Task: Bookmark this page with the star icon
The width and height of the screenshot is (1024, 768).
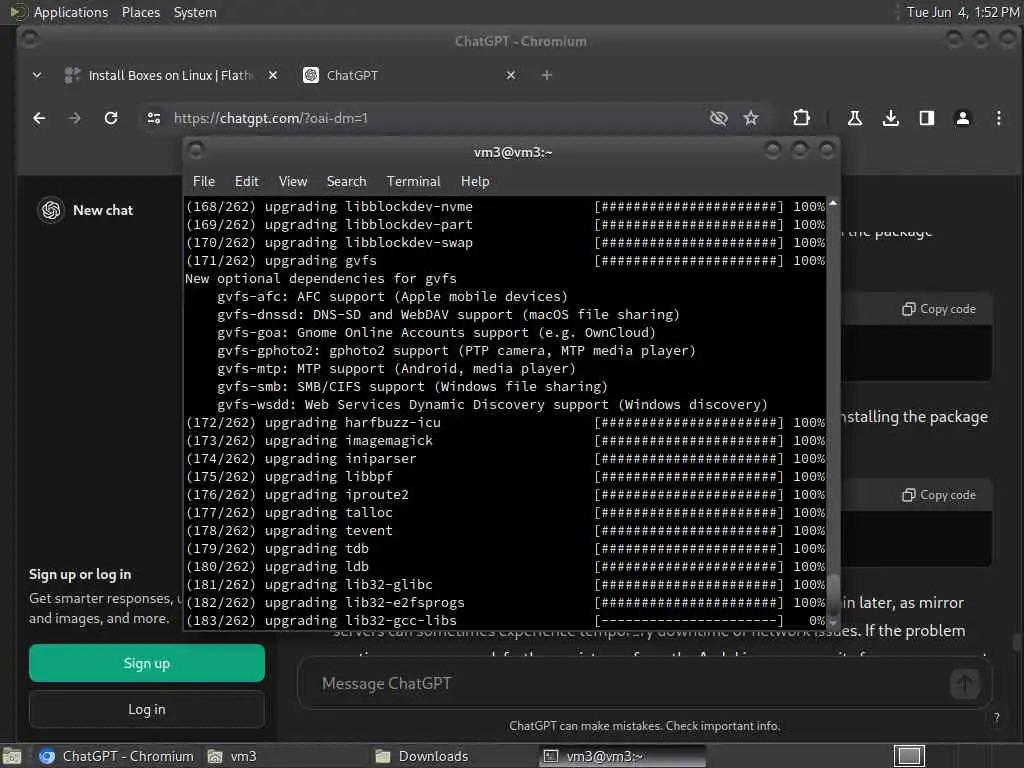Action: pos(751,118)
